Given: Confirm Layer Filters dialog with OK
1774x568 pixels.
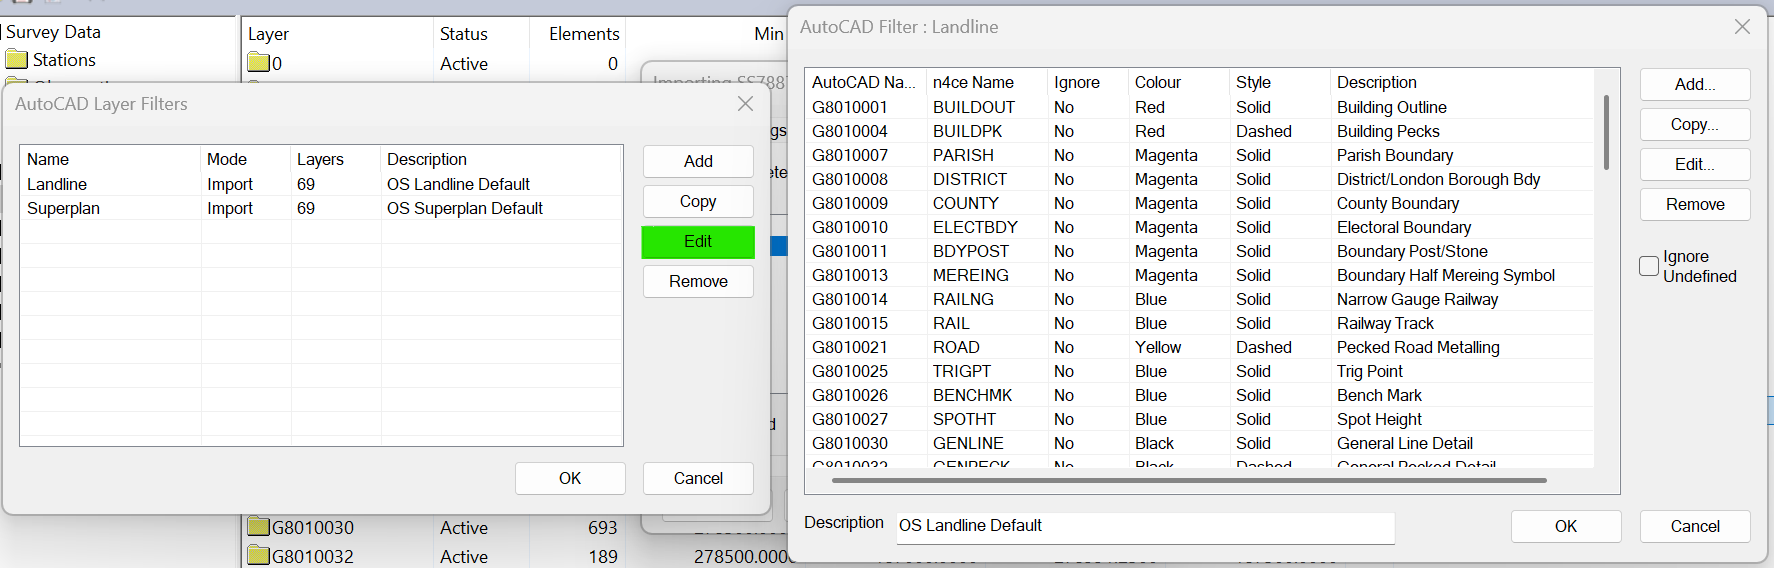Looking at the screenshot, I should point(570,478).
